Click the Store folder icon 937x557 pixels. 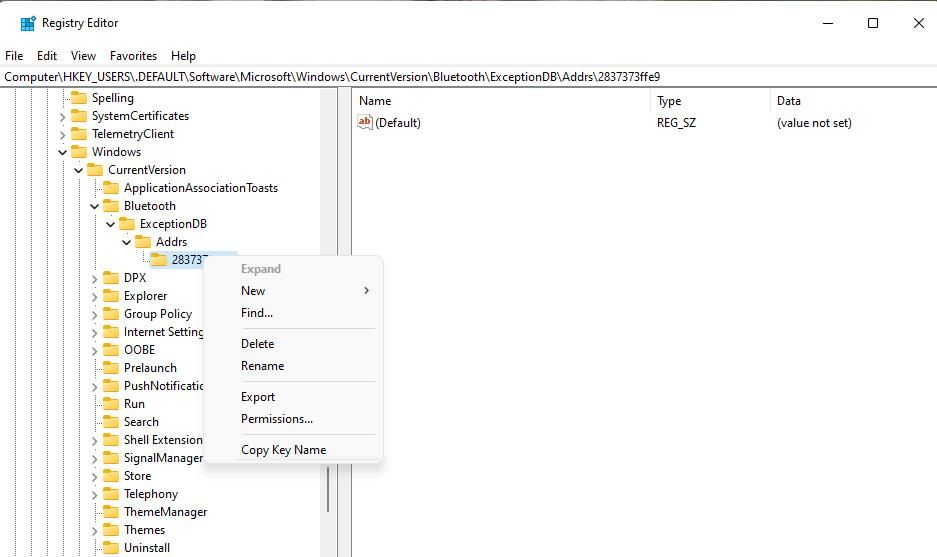(111, 476)
